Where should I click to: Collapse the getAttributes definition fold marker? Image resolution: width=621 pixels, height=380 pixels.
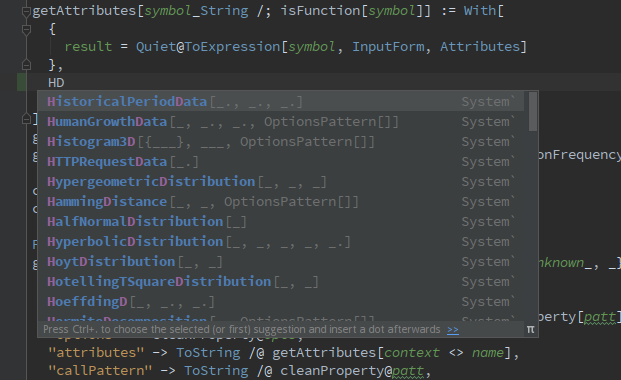click(x=26, y=11)
